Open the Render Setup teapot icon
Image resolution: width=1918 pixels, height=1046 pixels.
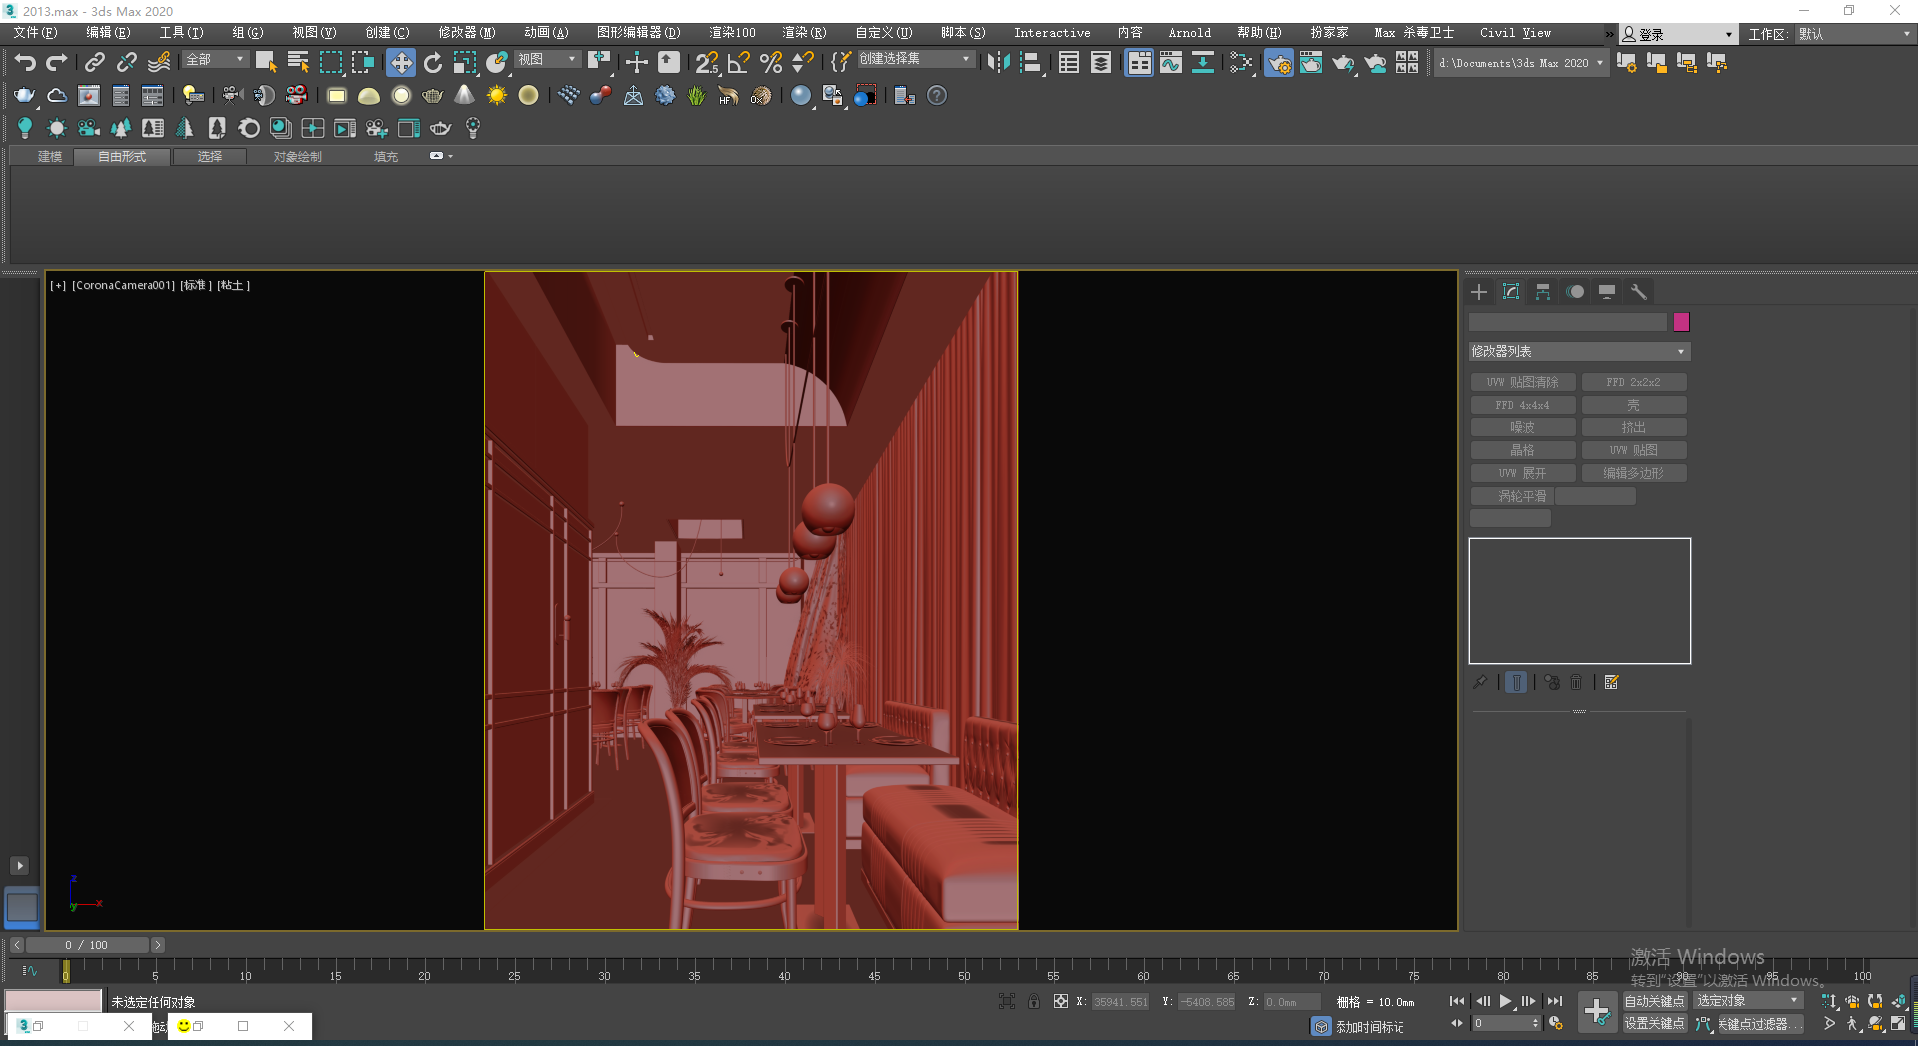1278,63
